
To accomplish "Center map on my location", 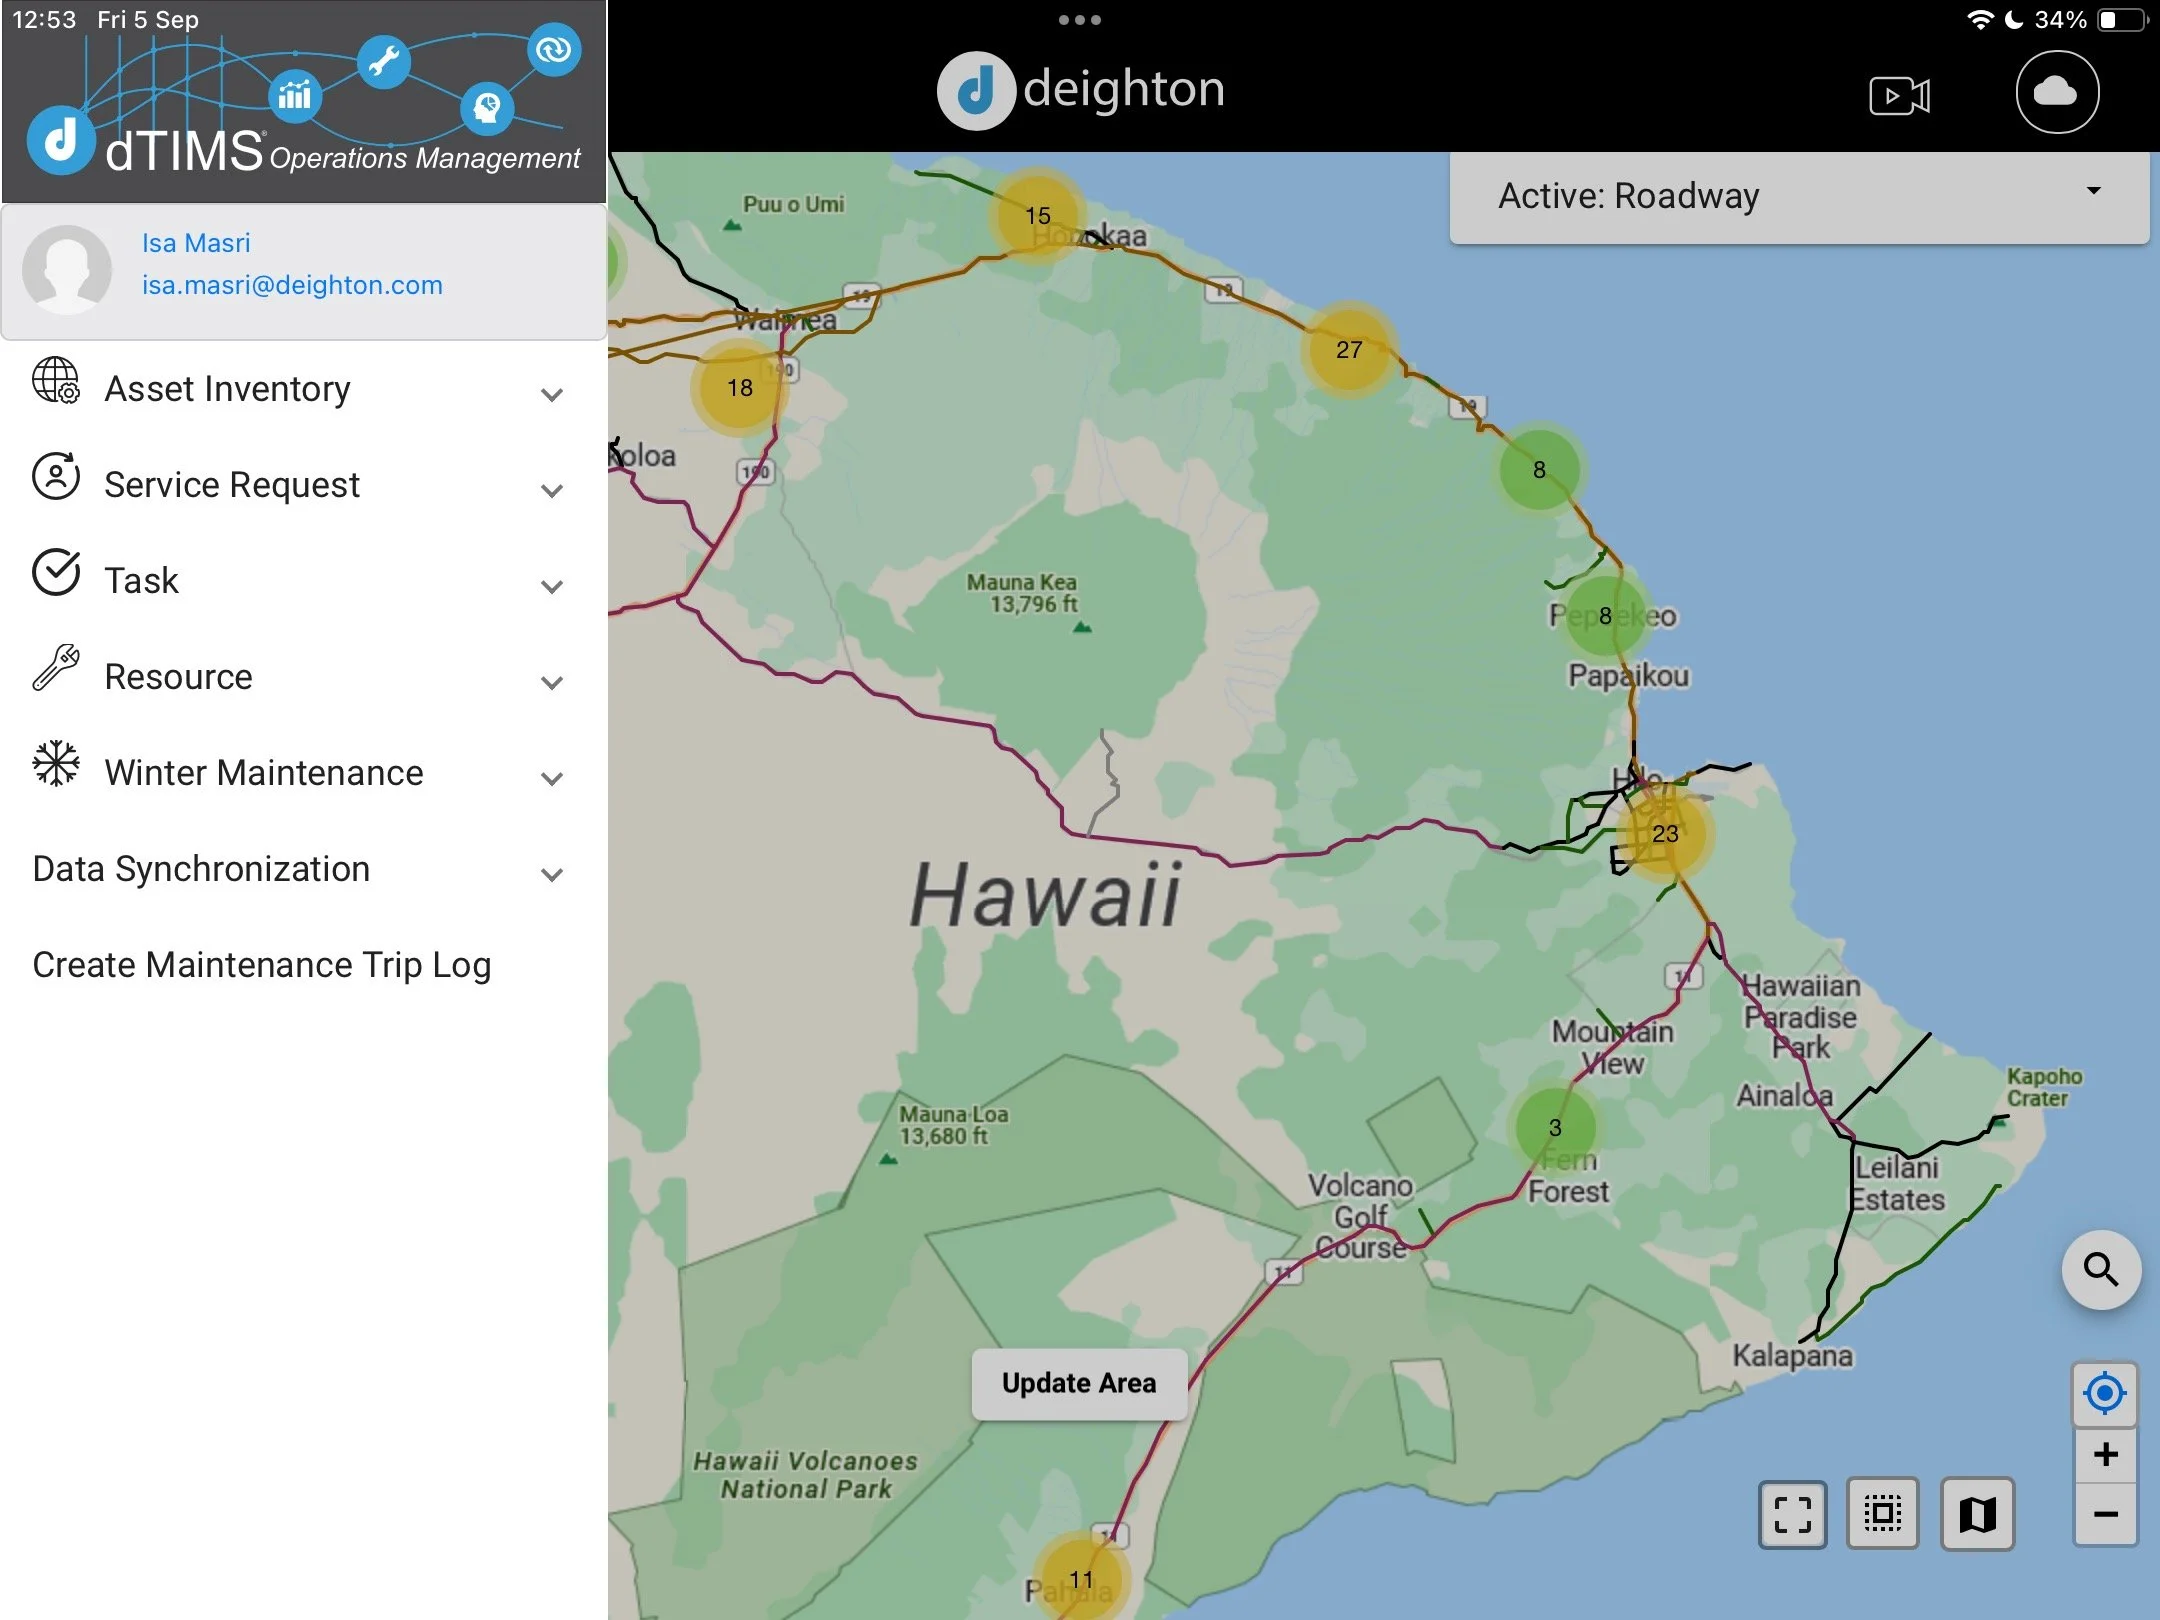I will click(x=2104, y=1393).
